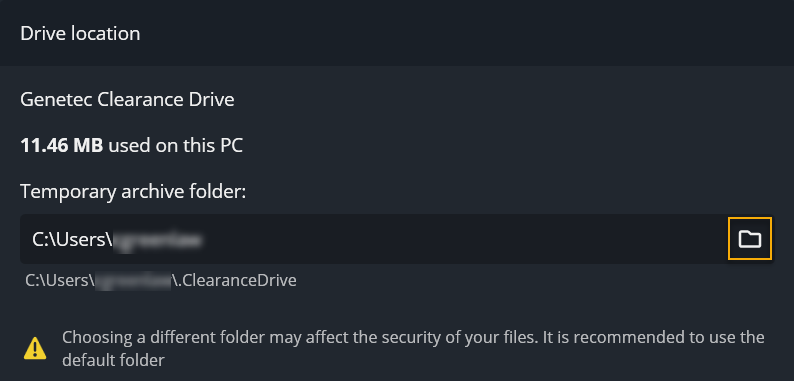Click the 'used on this PC' text
The height and width of the screenshot is (381, 794).
tap(176, 146)
